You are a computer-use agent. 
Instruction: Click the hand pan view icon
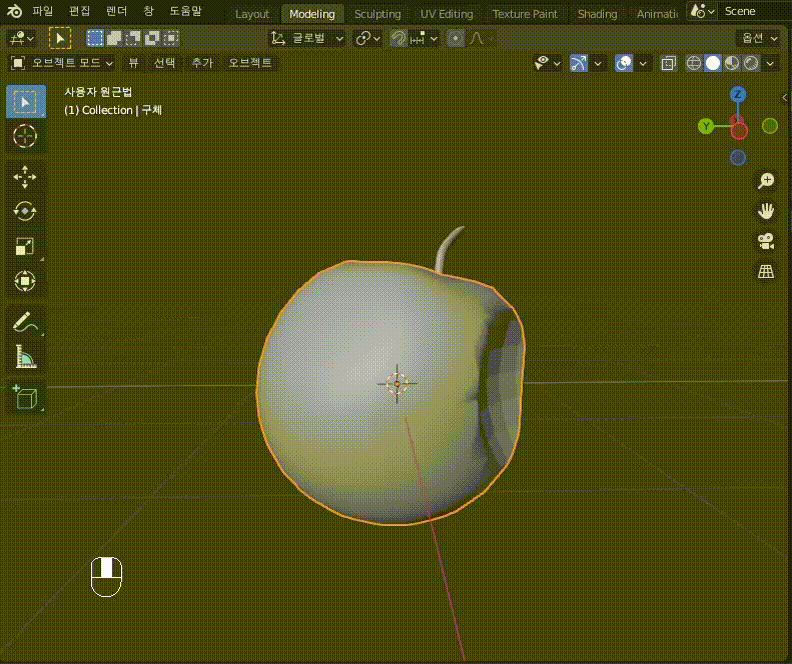pos(766,211)
